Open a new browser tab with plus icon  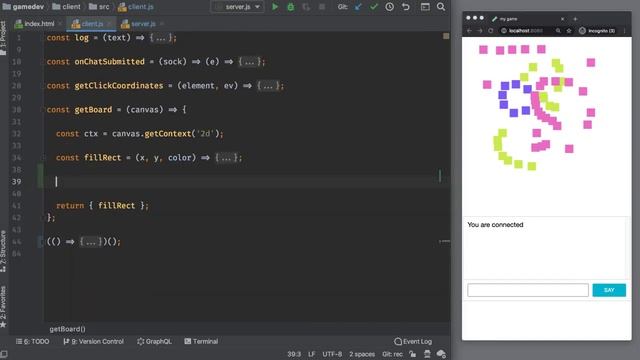[x=575, y=19]
